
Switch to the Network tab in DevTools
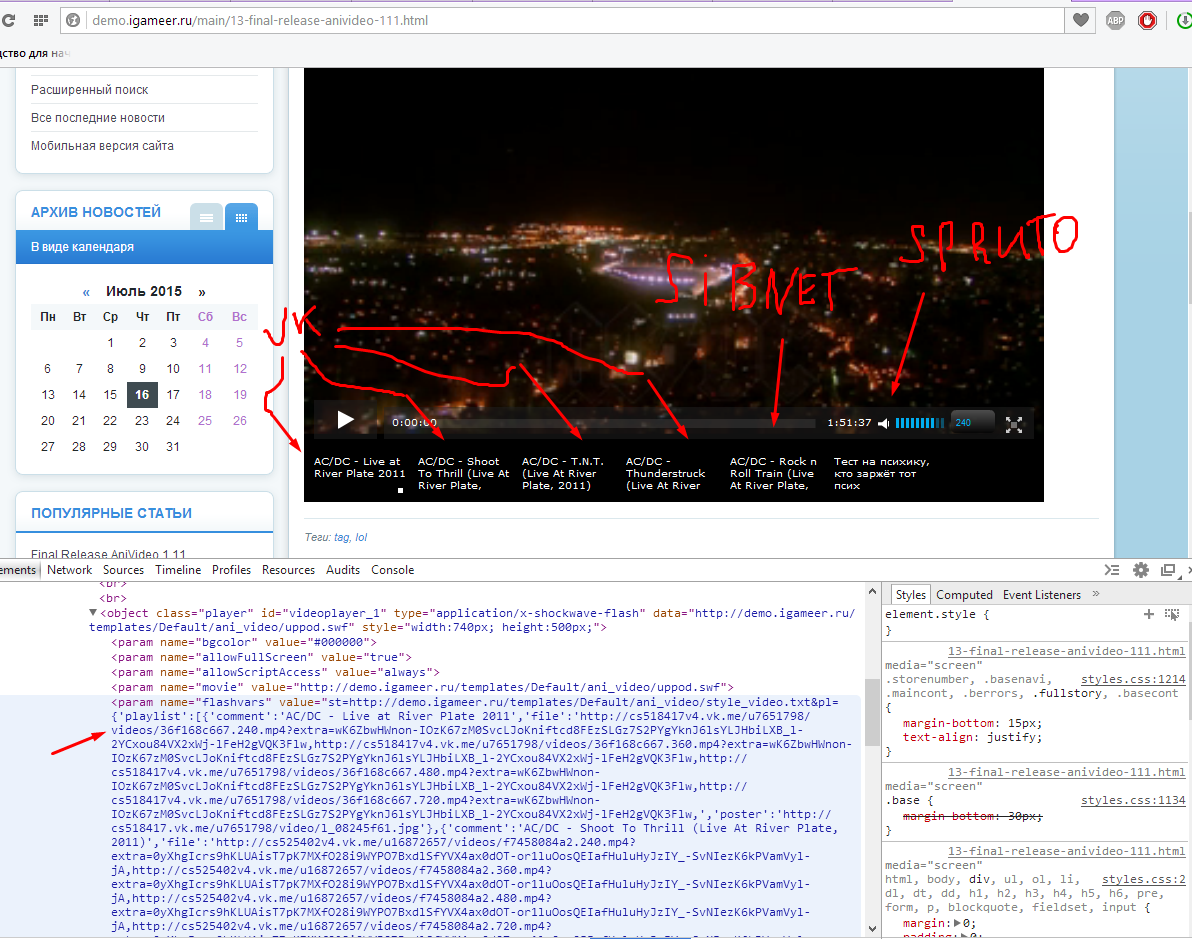[x=69, y=569]
